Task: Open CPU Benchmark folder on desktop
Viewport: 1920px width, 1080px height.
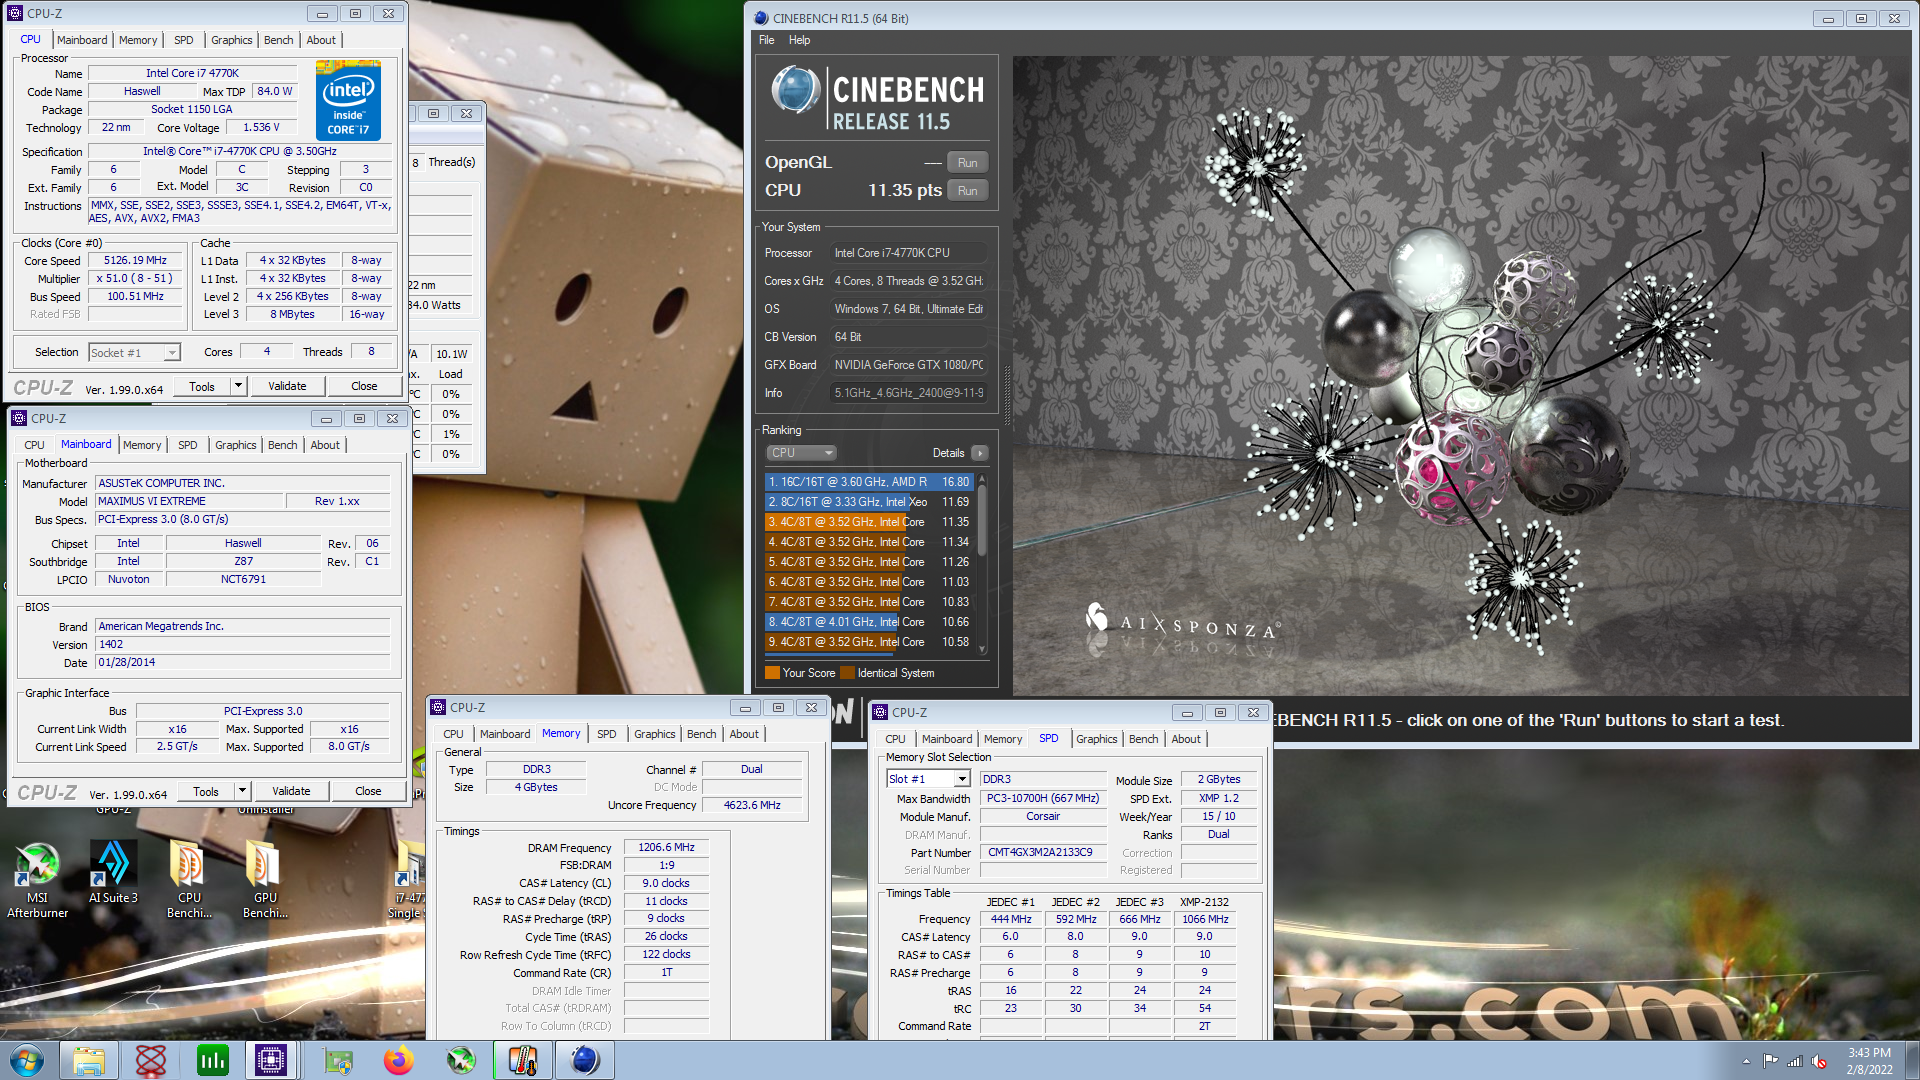Action: [x=189, y=880]
